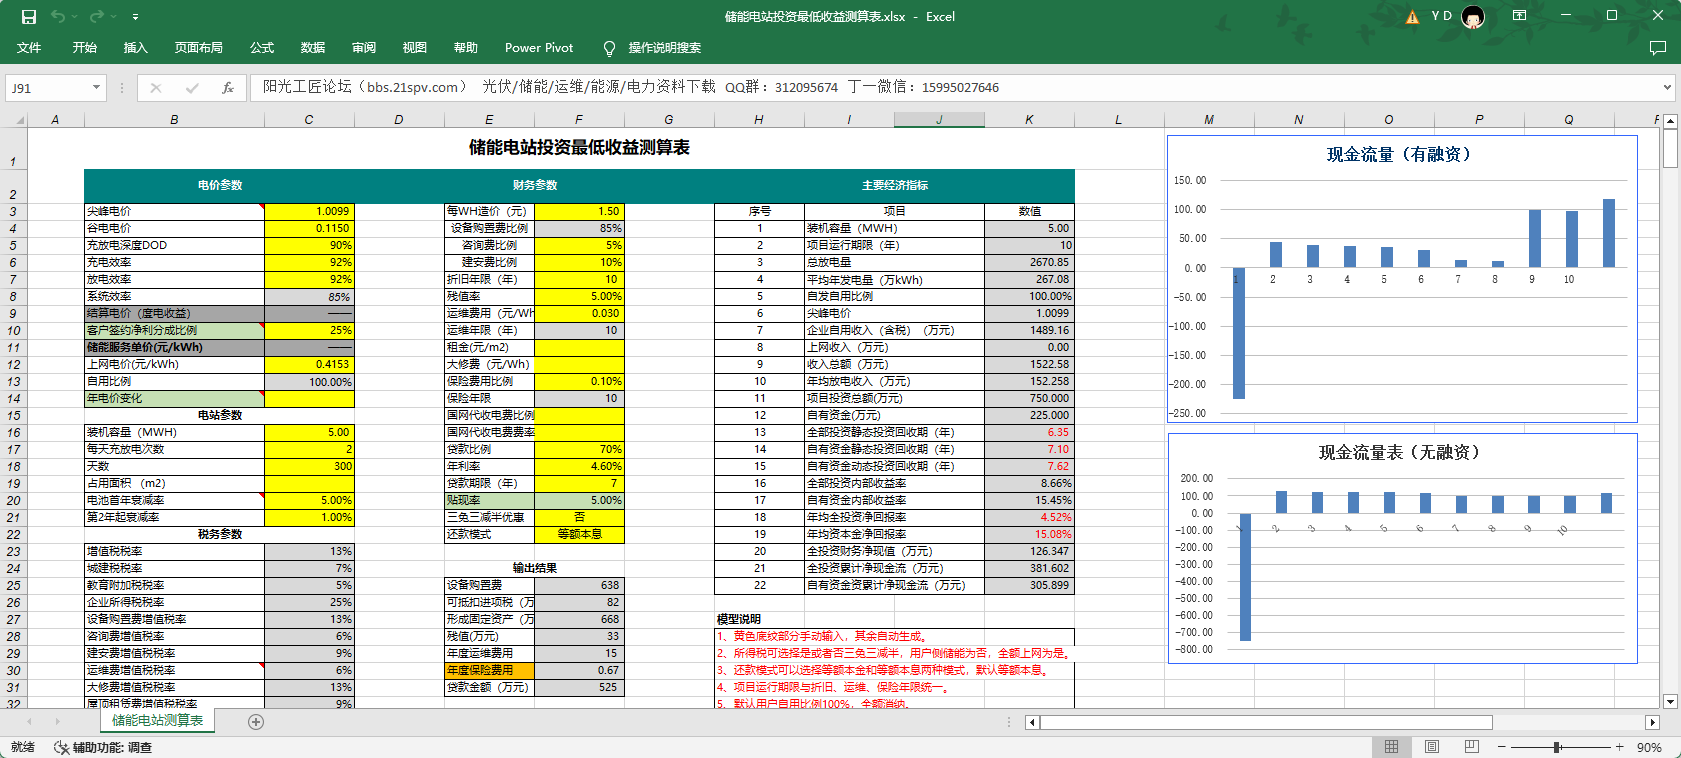The width and height of the screenshot is (1681, 758).
Task: Switch to Page Layout view icon
Action: click(x=1432, y=747)
